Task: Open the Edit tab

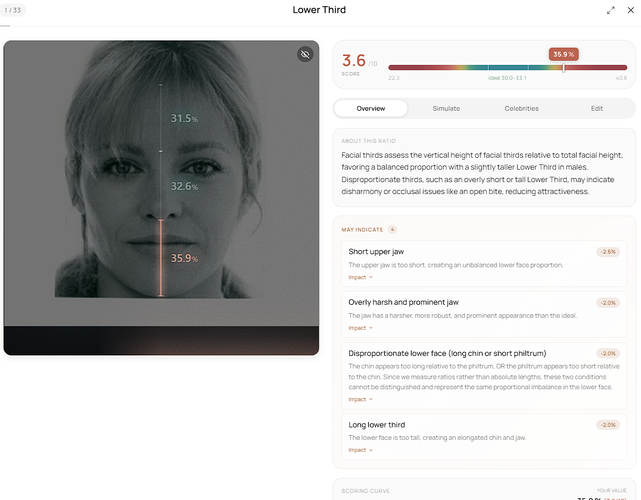Action: [x=596, y=108]
